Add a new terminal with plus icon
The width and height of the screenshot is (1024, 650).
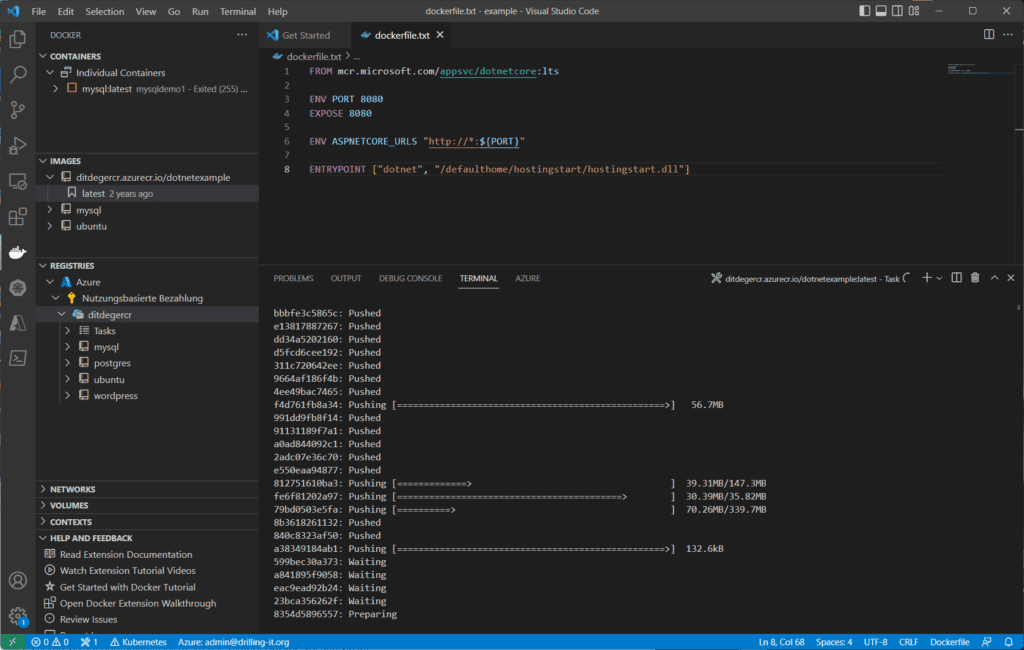[926, 278]
